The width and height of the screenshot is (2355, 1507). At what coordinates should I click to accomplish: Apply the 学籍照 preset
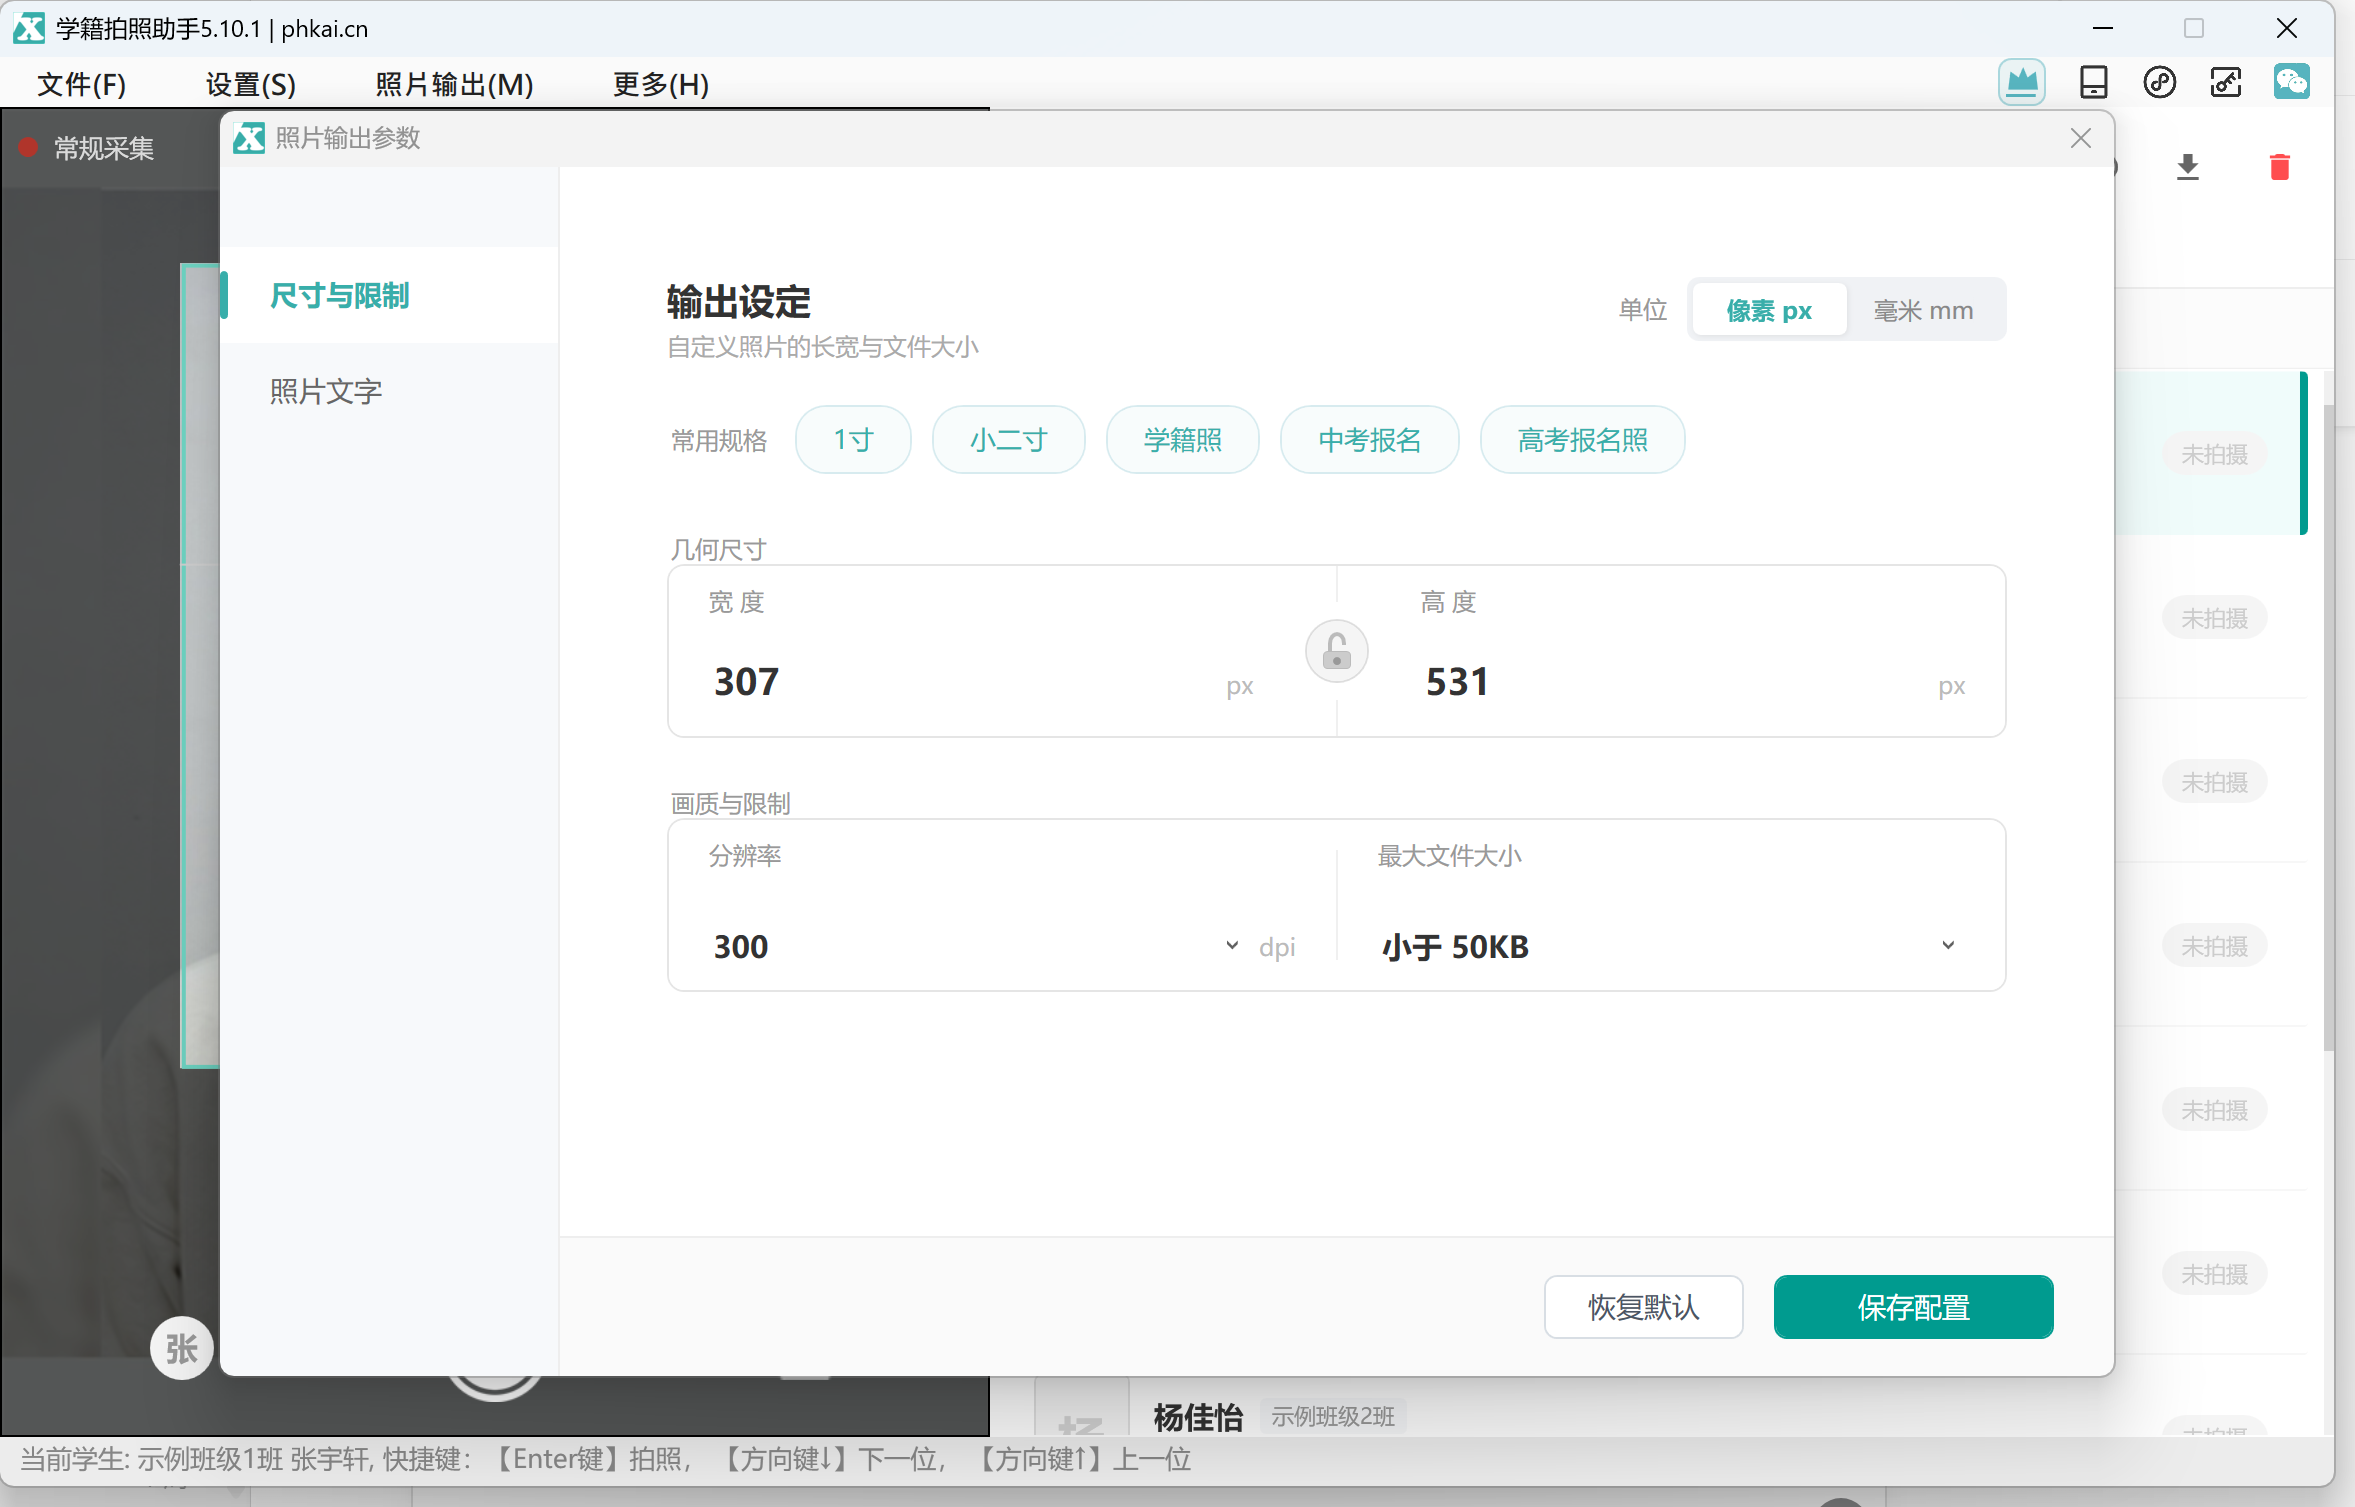pos(1182,439)
